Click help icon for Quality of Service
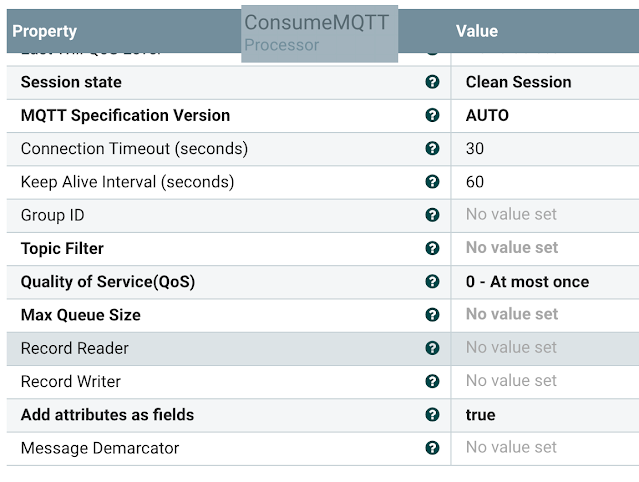639x482 pixels. point(432,282)
